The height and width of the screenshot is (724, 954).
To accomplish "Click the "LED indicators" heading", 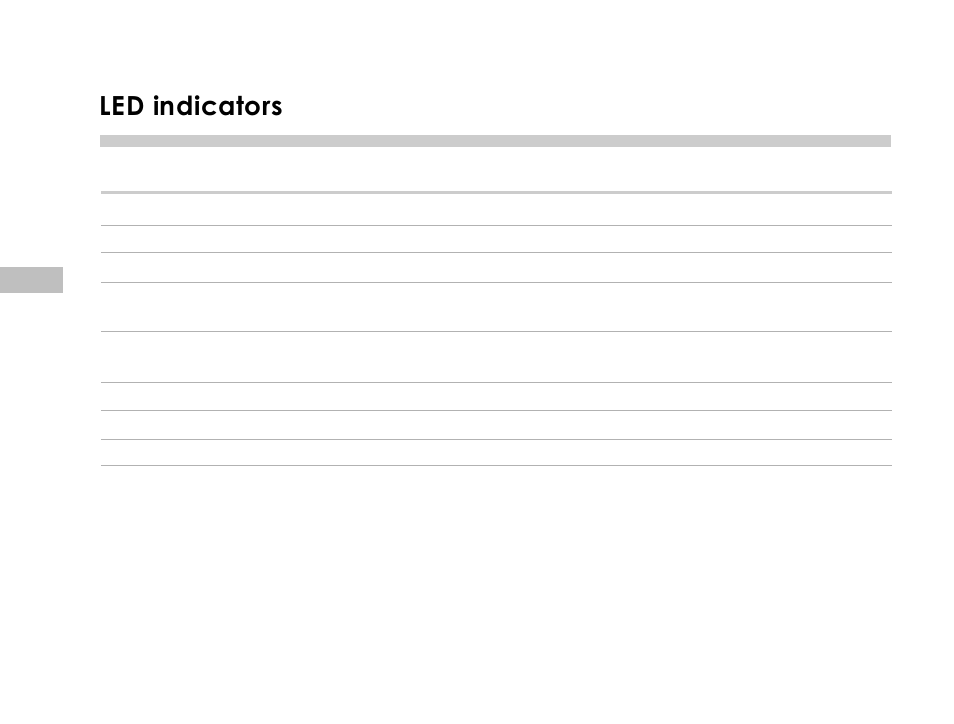I will tap(190, 106).
